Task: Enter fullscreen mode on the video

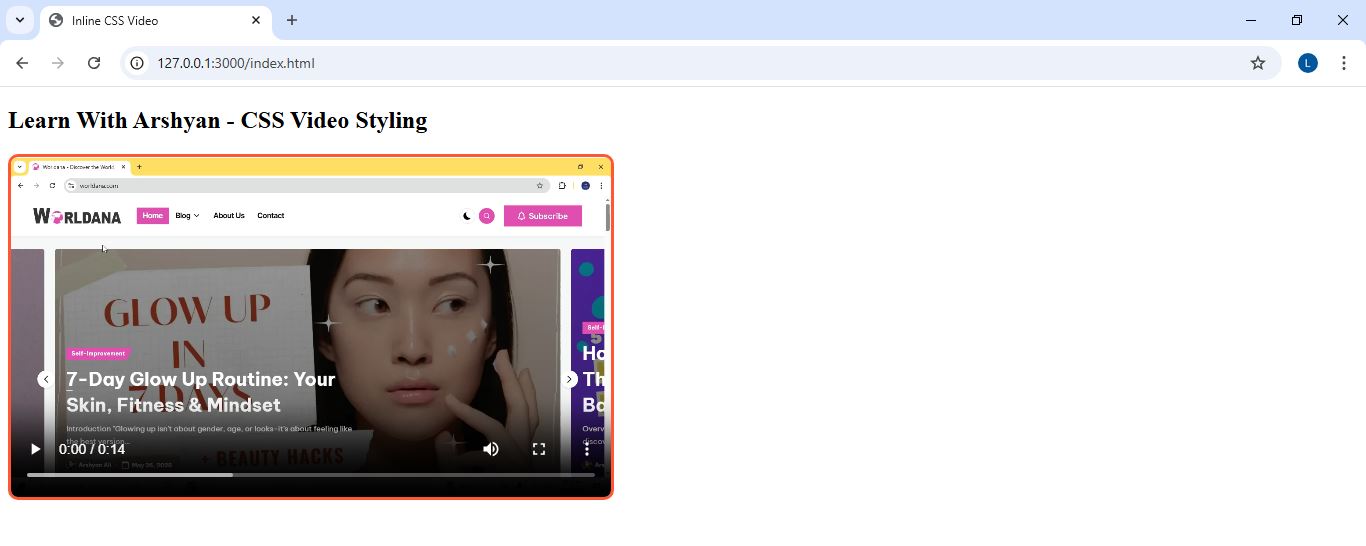Action: pyautogui.click(x=539, y=449)
